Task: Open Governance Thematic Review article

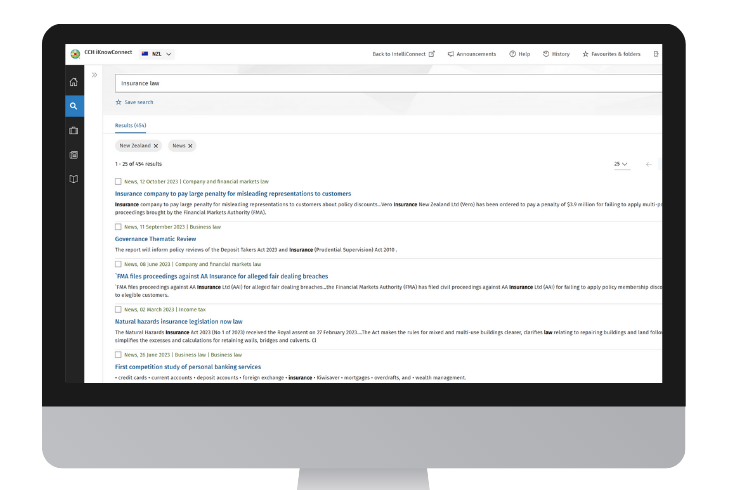Action: click(155, 239)
